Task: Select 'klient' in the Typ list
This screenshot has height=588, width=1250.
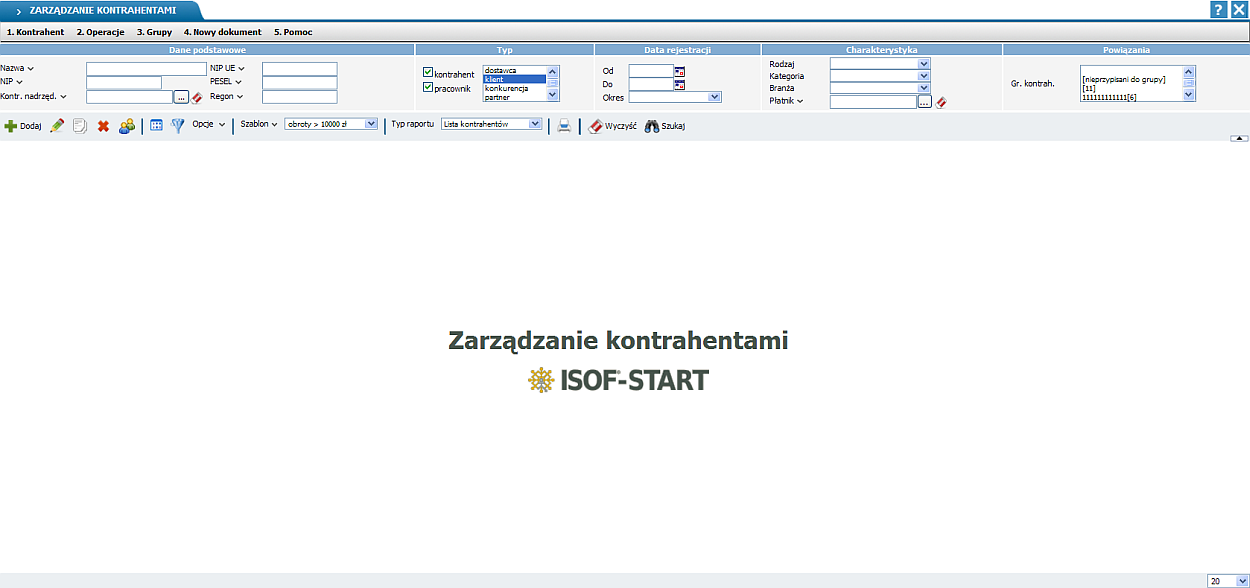Action: click(514, 79)
